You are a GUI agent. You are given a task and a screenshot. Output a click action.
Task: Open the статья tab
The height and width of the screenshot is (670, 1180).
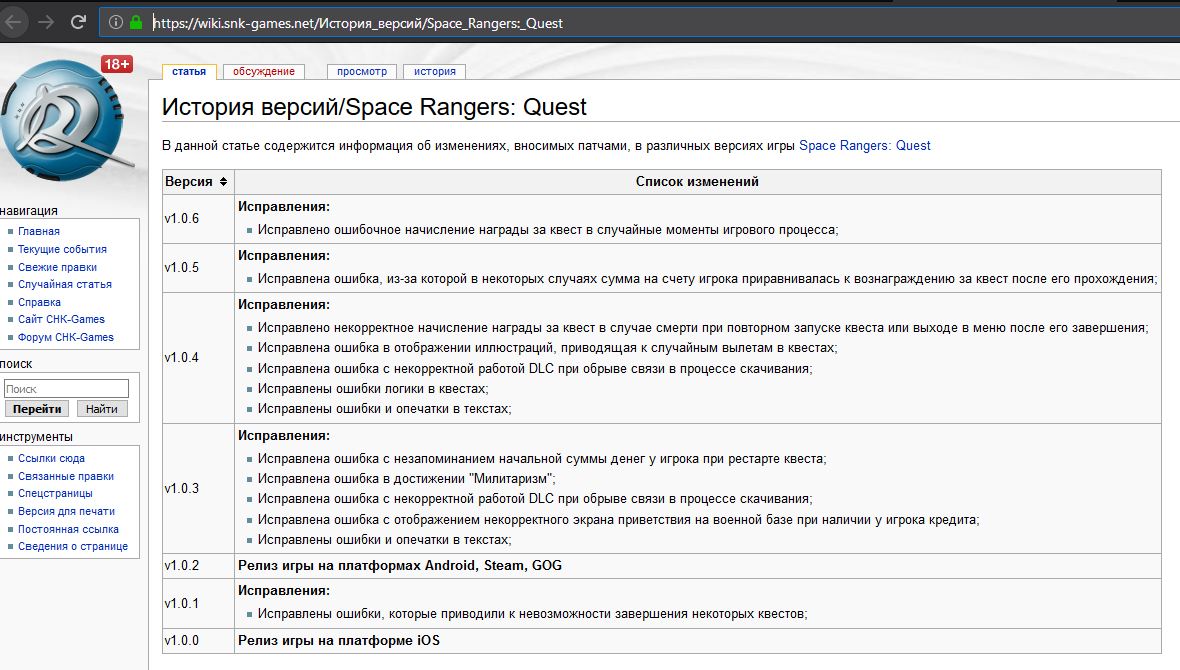(189, 72)
